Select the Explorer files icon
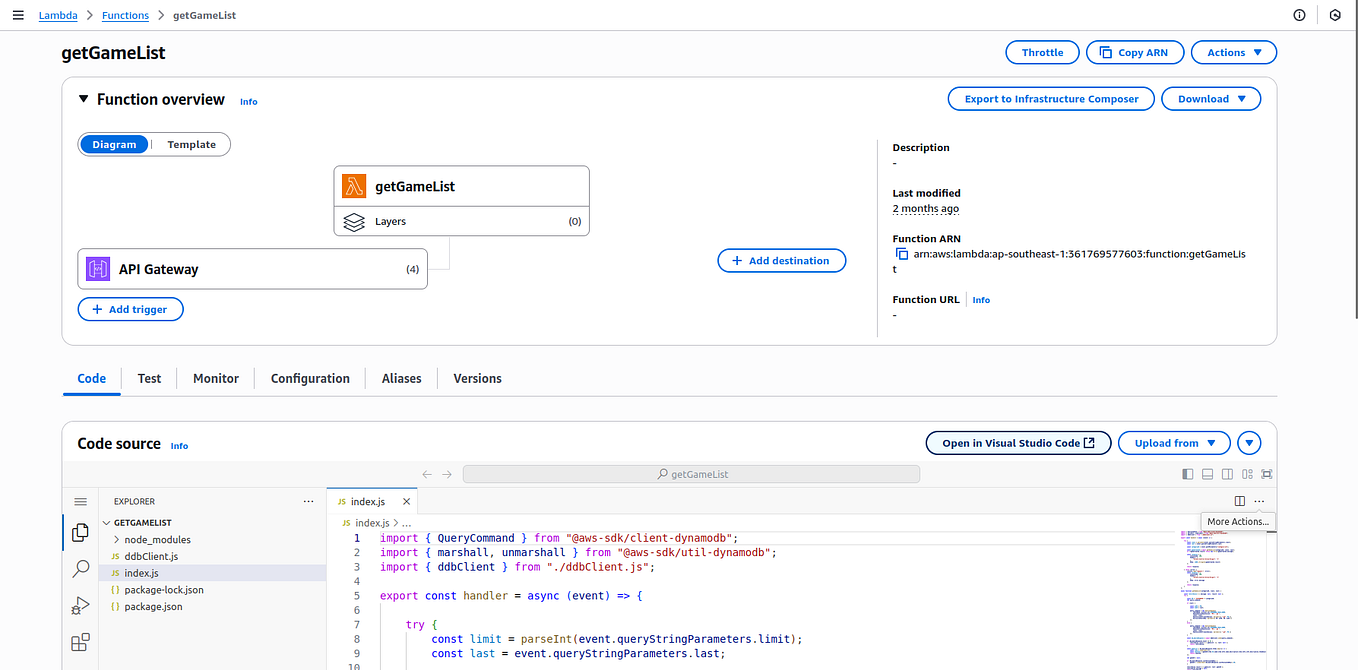The width and height of the screenshot is (1358, 670). (x=80, y=533)
